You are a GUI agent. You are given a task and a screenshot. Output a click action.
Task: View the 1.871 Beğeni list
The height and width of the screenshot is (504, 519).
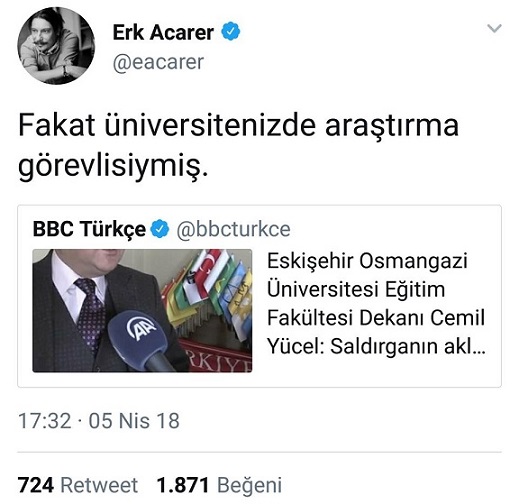pyautogui.click(x=219, y=485)
